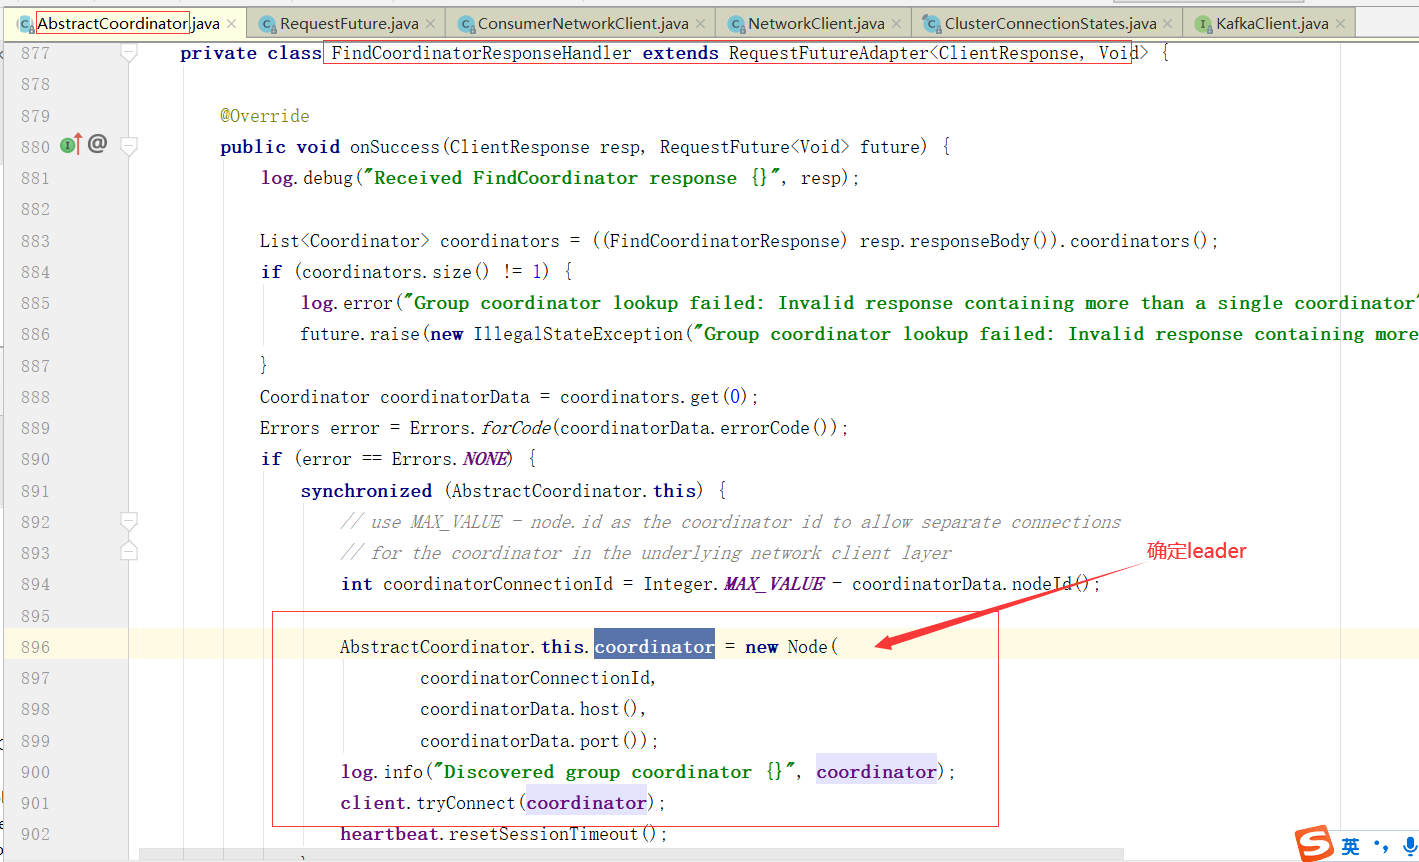The height and width of the screenshot is (862, 1419).
Task: Click the synchronized keyword on line 891
Action: [366, 491]
